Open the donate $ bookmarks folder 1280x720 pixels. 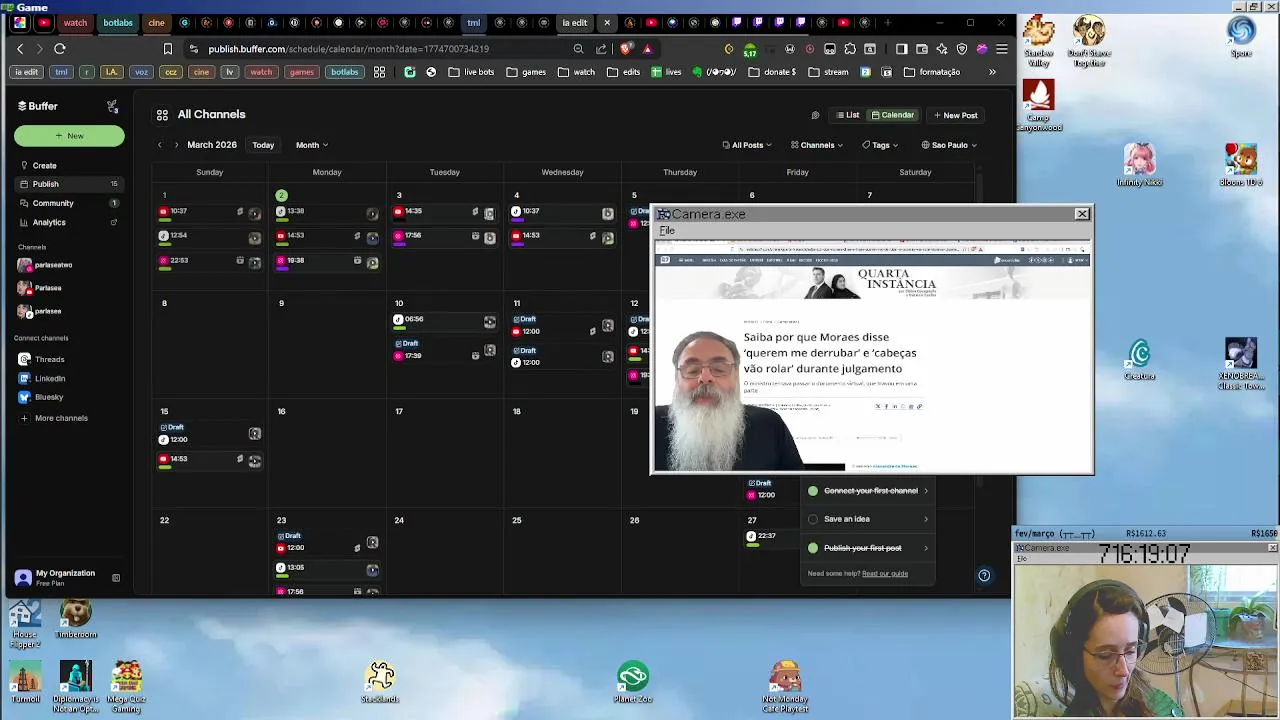pos(774,72)
